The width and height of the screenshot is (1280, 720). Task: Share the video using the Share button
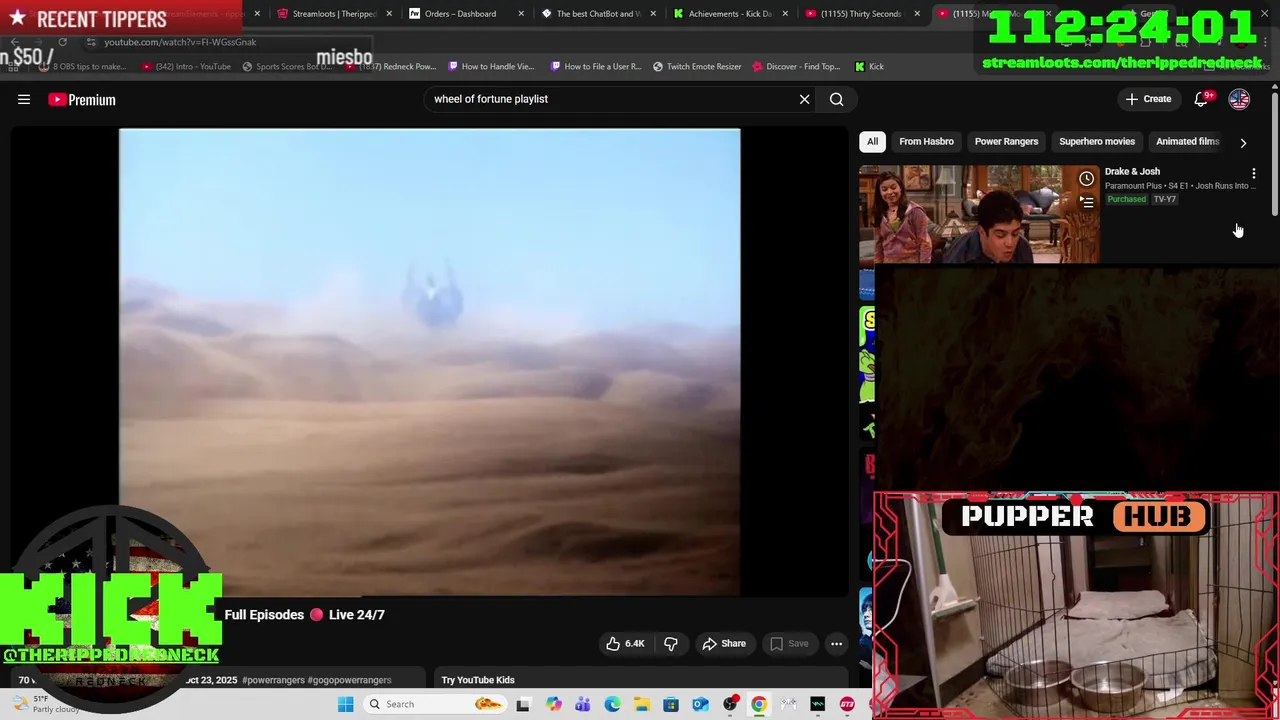[x=723, y=644]
